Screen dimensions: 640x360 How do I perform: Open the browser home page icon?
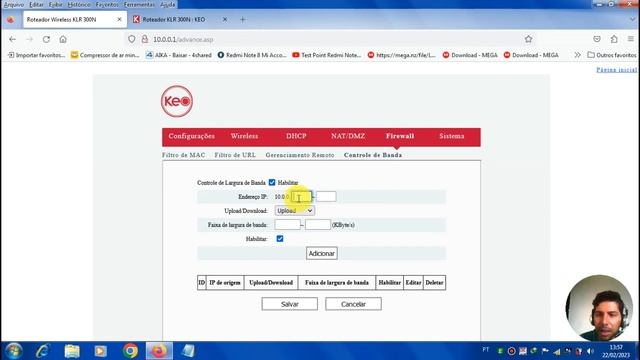(x=63, y=39)
